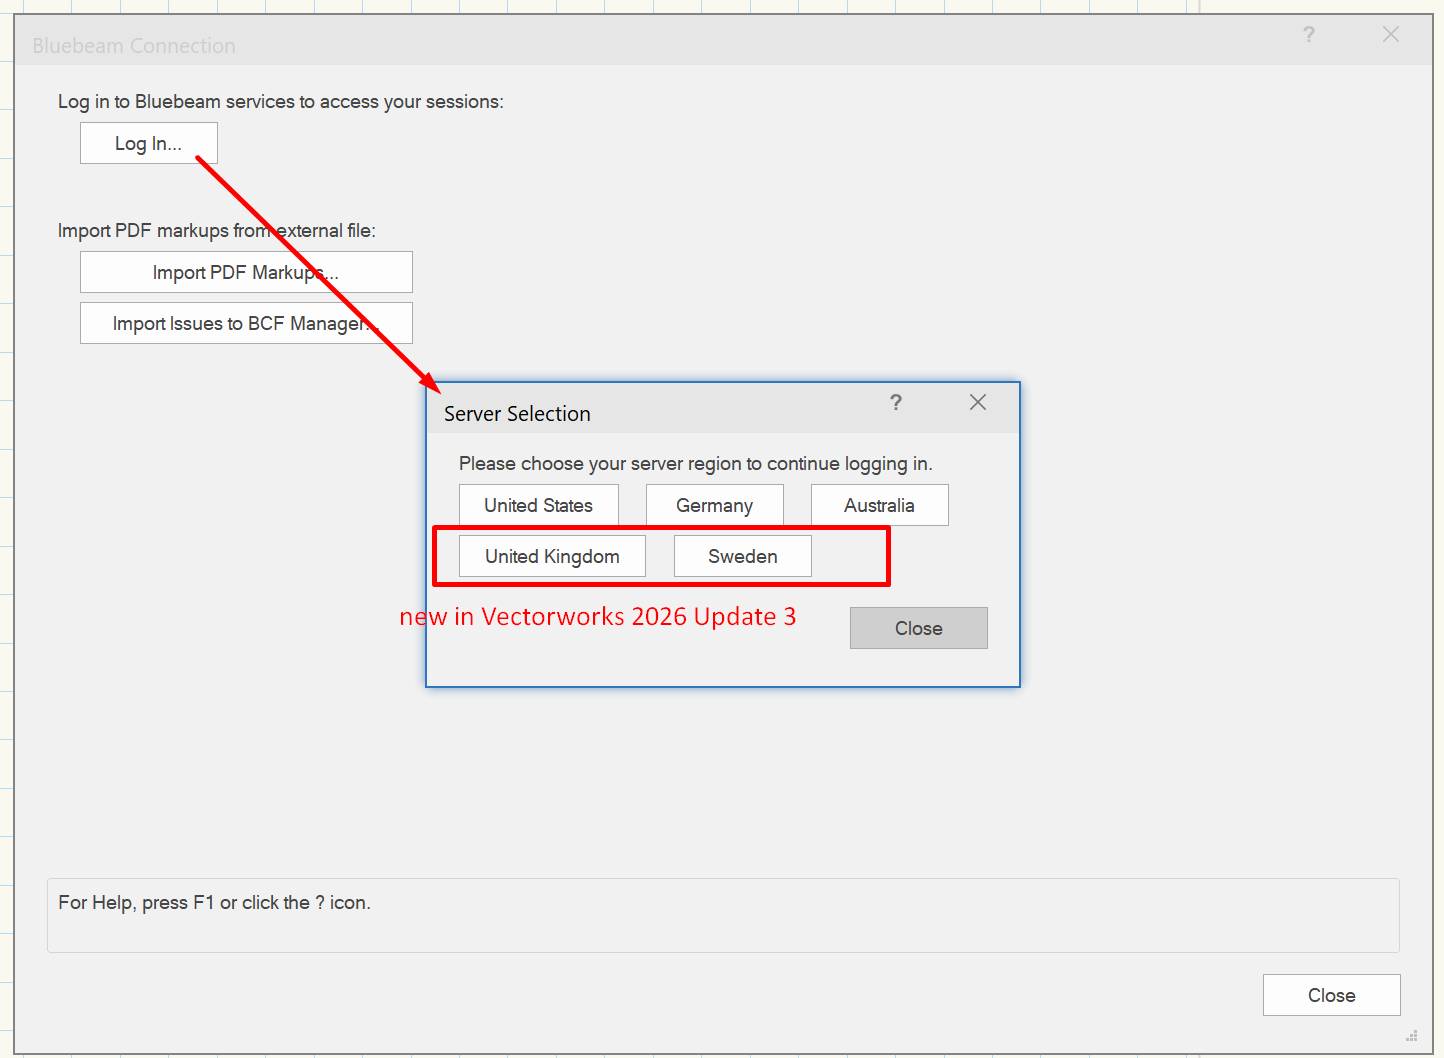This screenshot has height=1058, width=1444.
Task: Click the 'Please choose your server region' label
Action: click(x=695, y=464)
